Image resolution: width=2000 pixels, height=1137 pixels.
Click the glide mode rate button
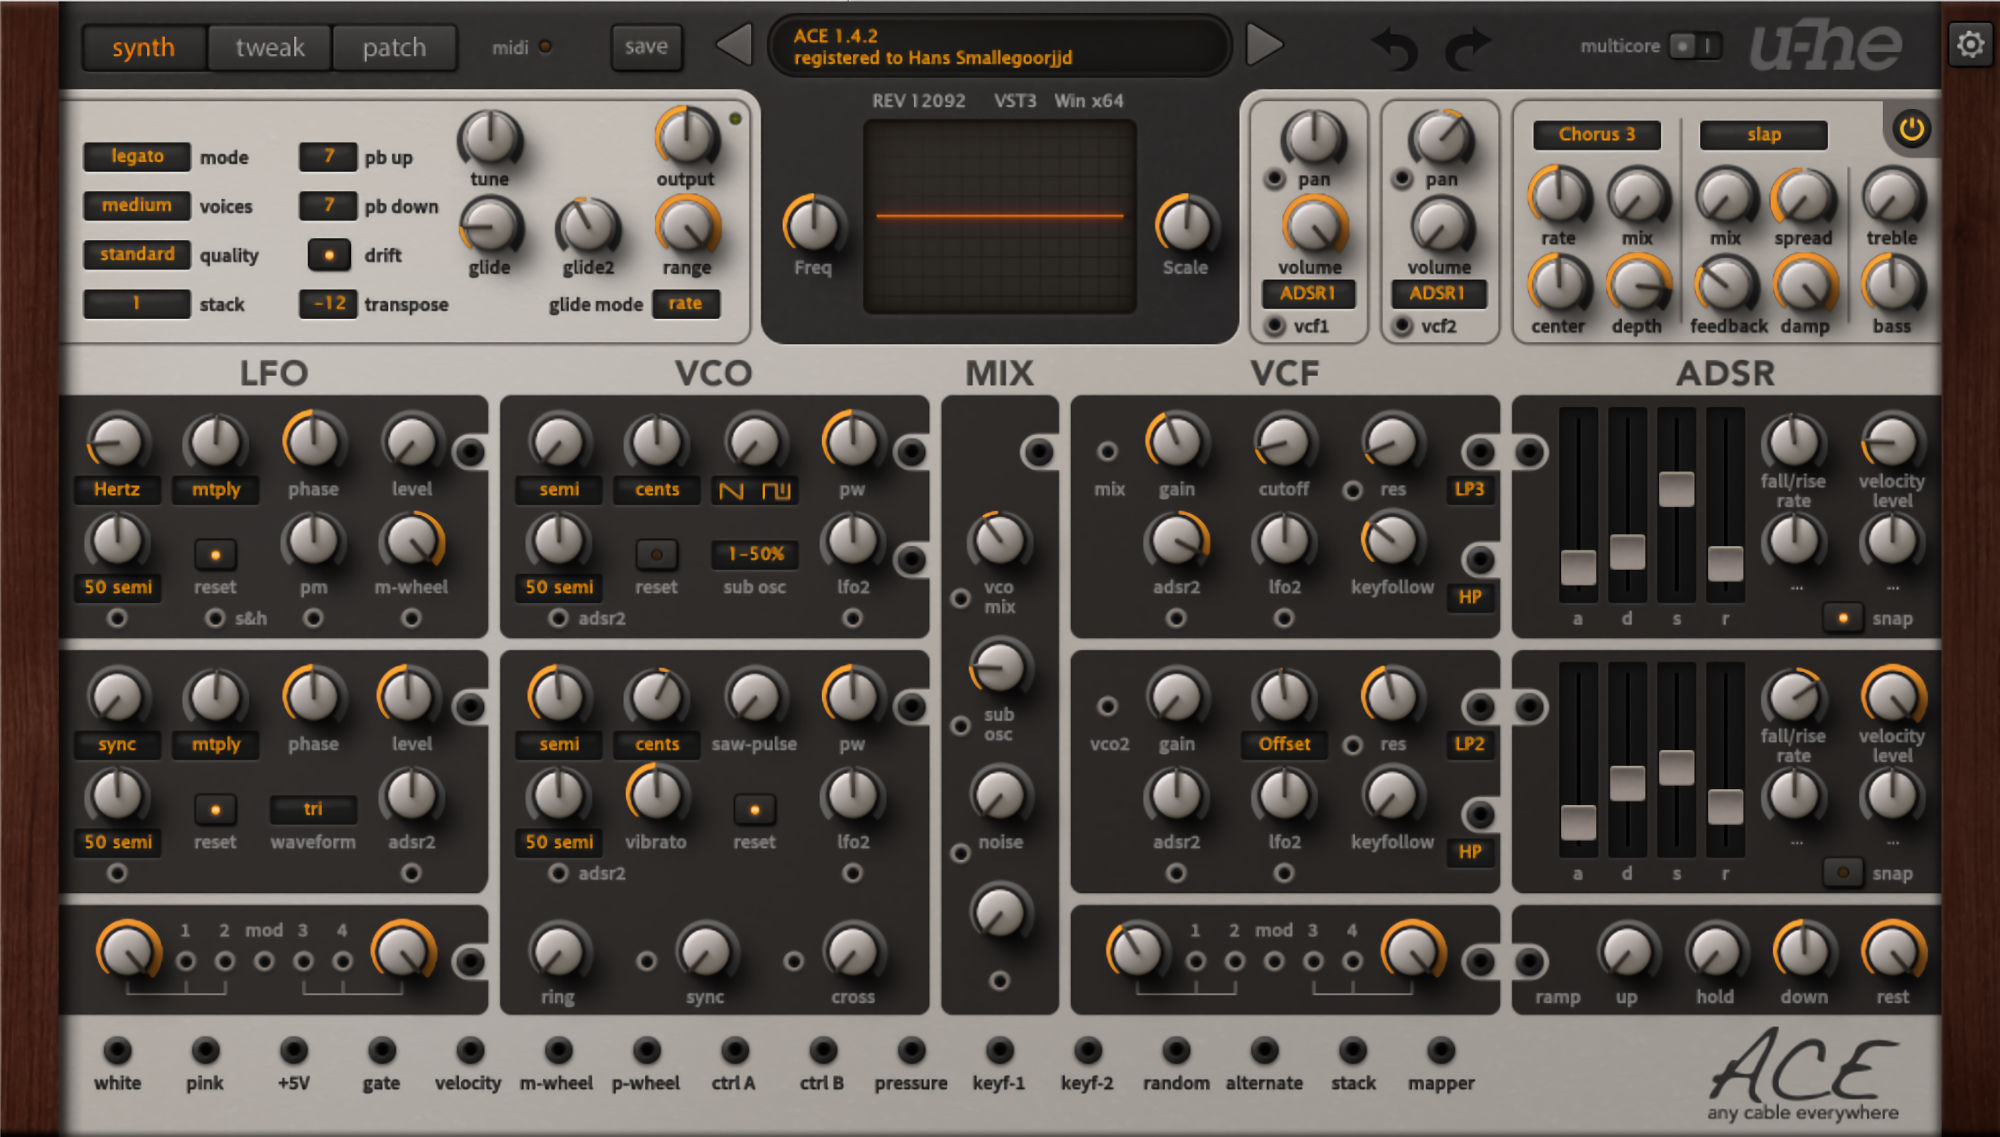[x=685, y=303]
